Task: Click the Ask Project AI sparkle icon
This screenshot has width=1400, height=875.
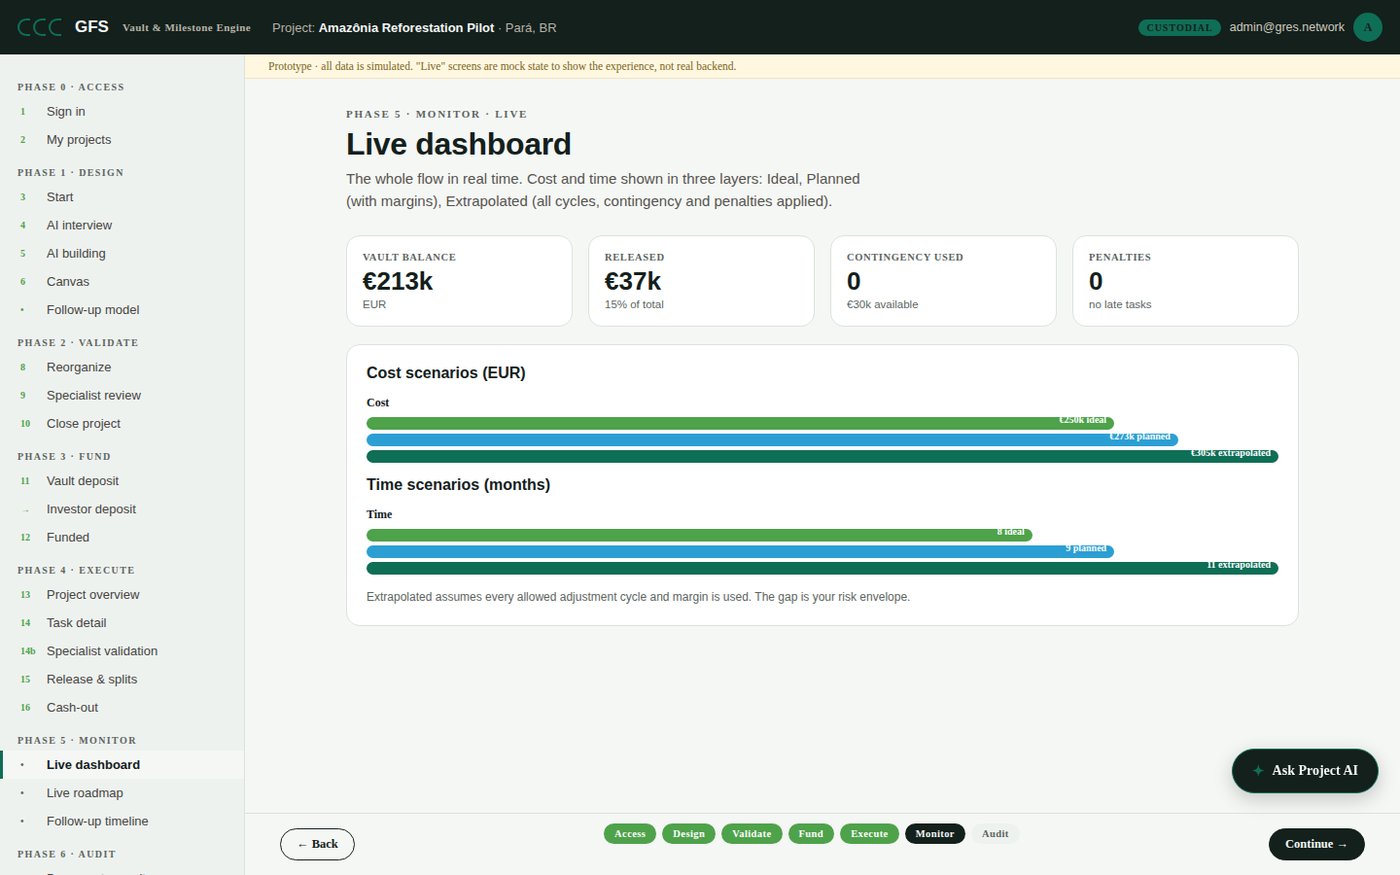Action: [x=1258, y=771]
